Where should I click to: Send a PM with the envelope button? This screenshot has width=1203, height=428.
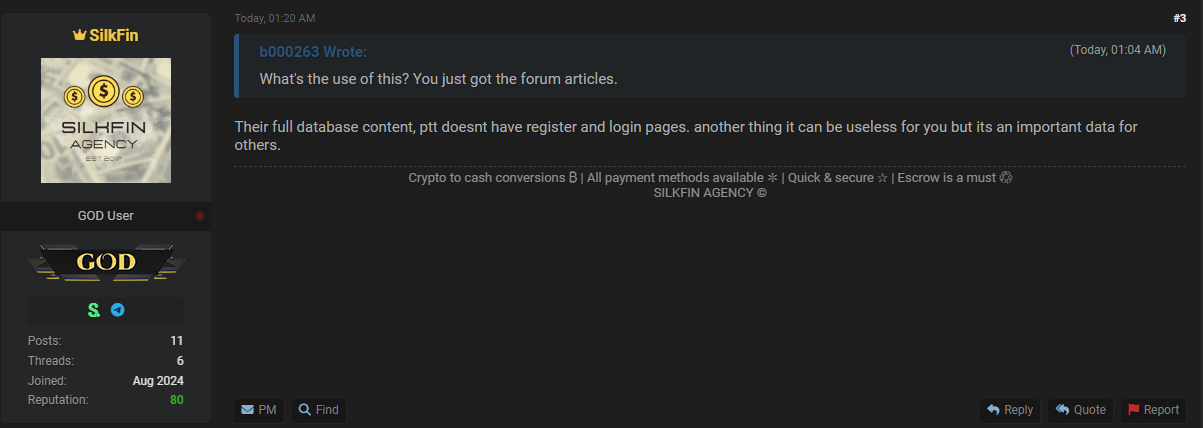[259, 410]
